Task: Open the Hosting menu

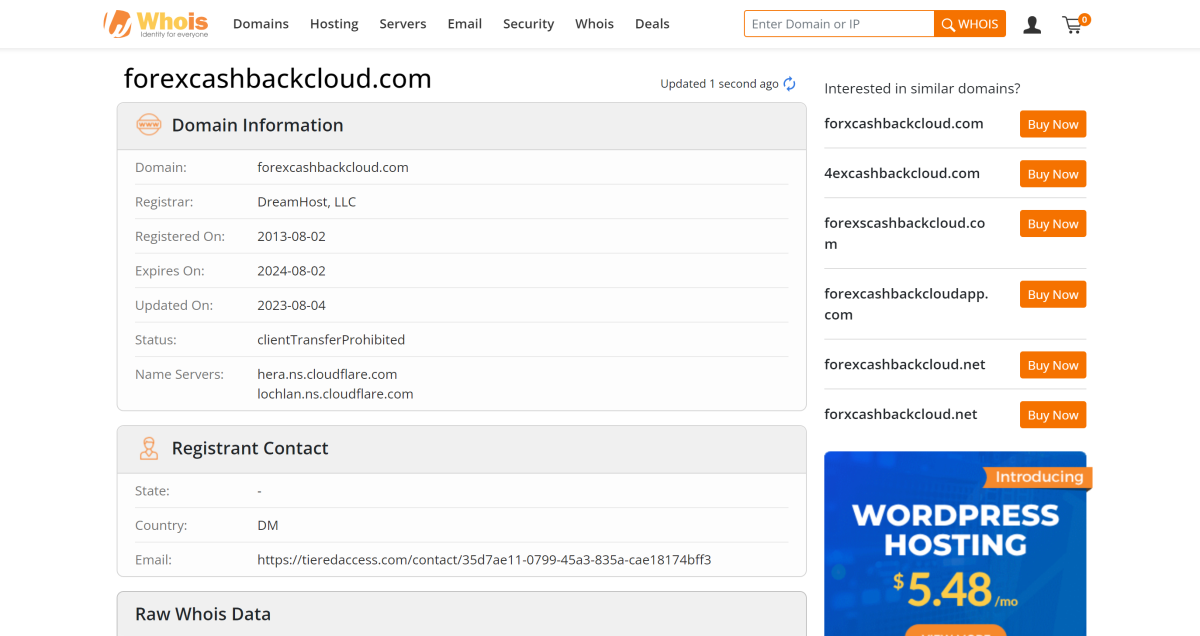Action: point(334,23)
